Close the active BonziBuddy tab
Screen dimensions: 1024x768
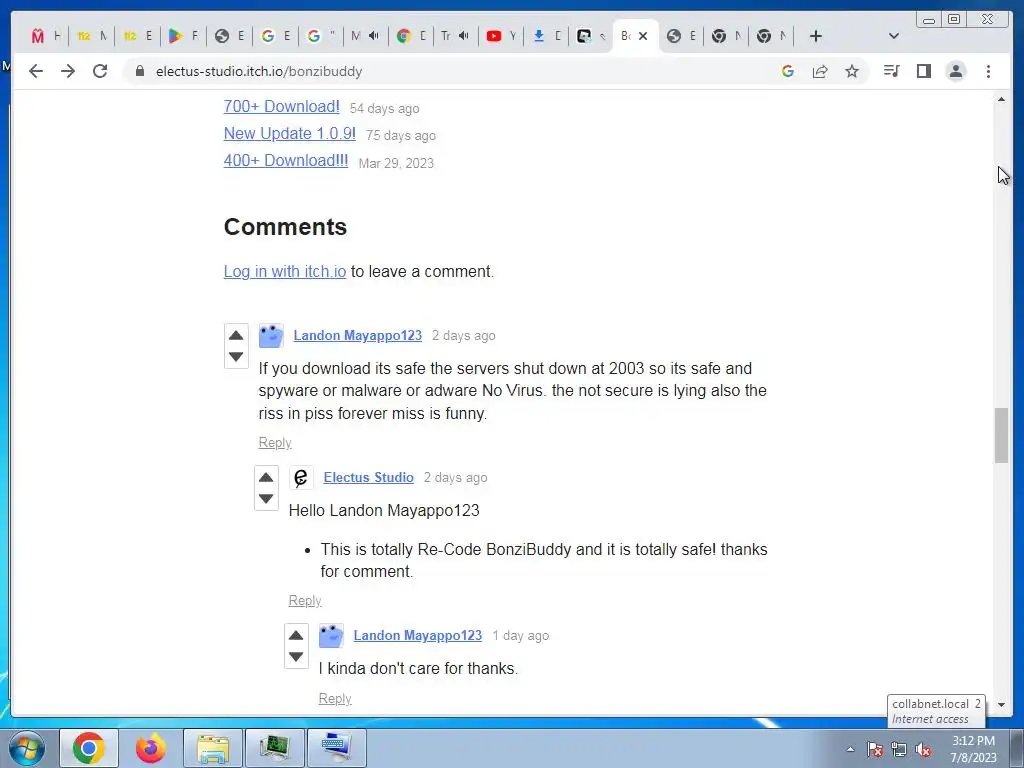(643, 36)
